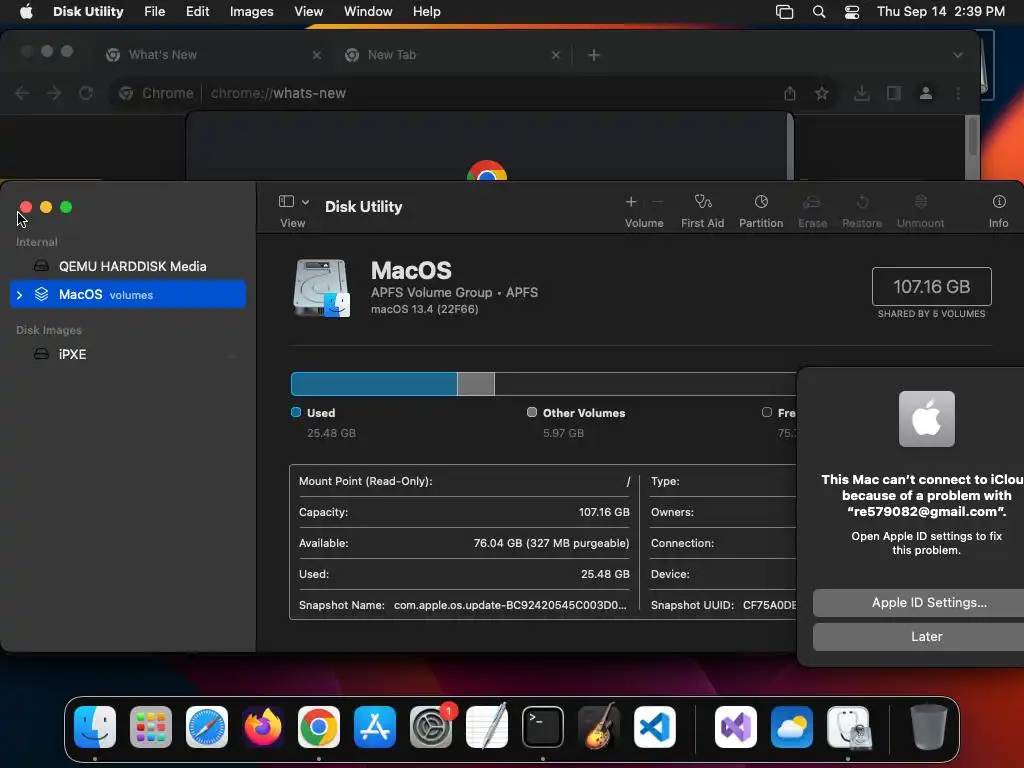Screen dimensions: 1024x768
Task: Click the Stage Manager windows icon in menu bar
Action: (x=784, y=12)
